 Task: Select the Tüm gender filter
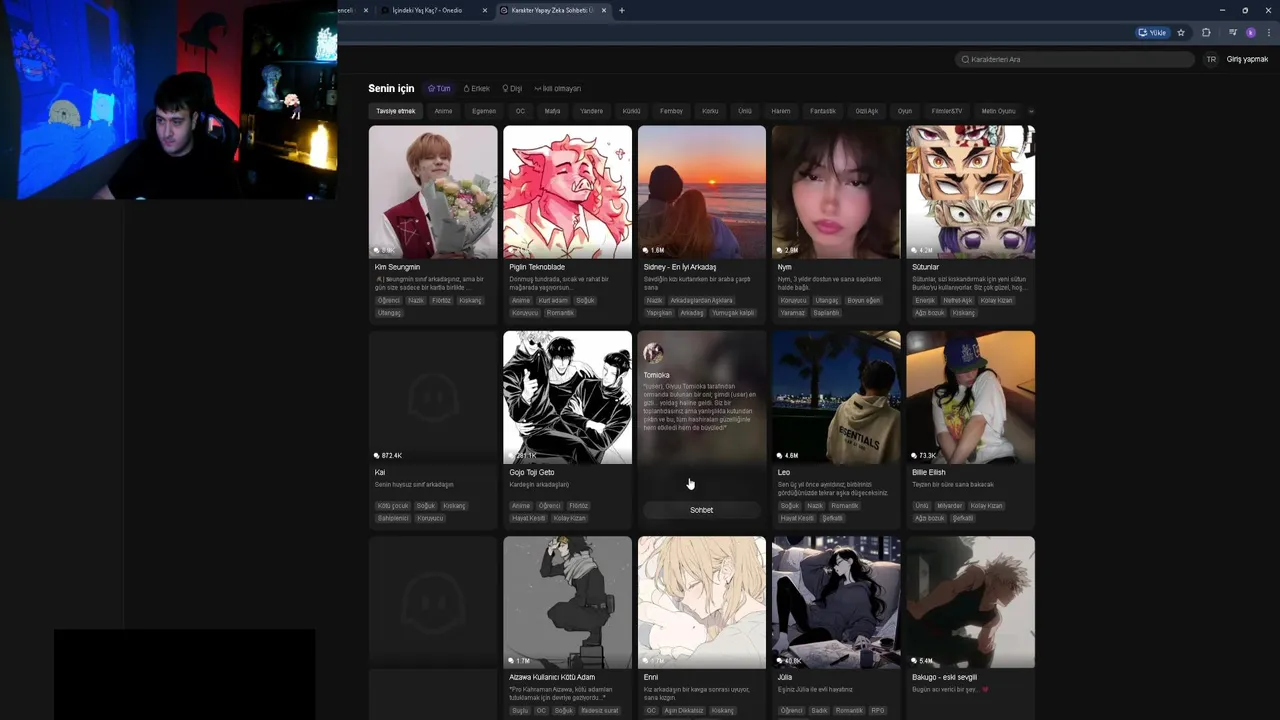[x=439, y=88]
